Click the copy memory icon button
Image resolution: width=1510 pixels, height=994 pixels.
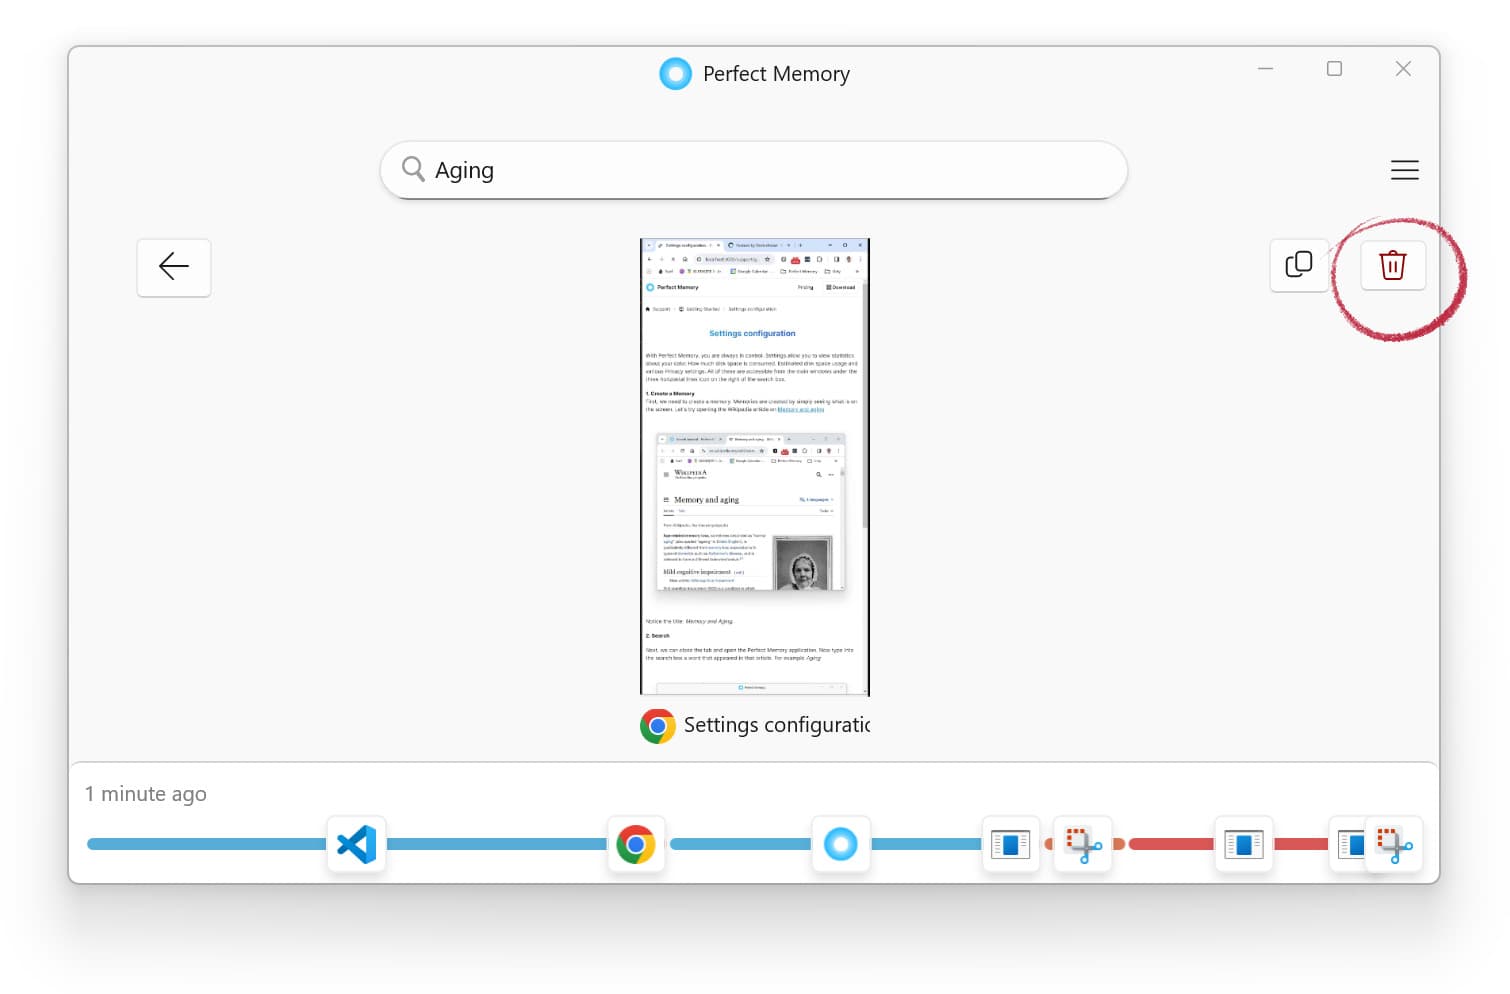point(1298,265)
